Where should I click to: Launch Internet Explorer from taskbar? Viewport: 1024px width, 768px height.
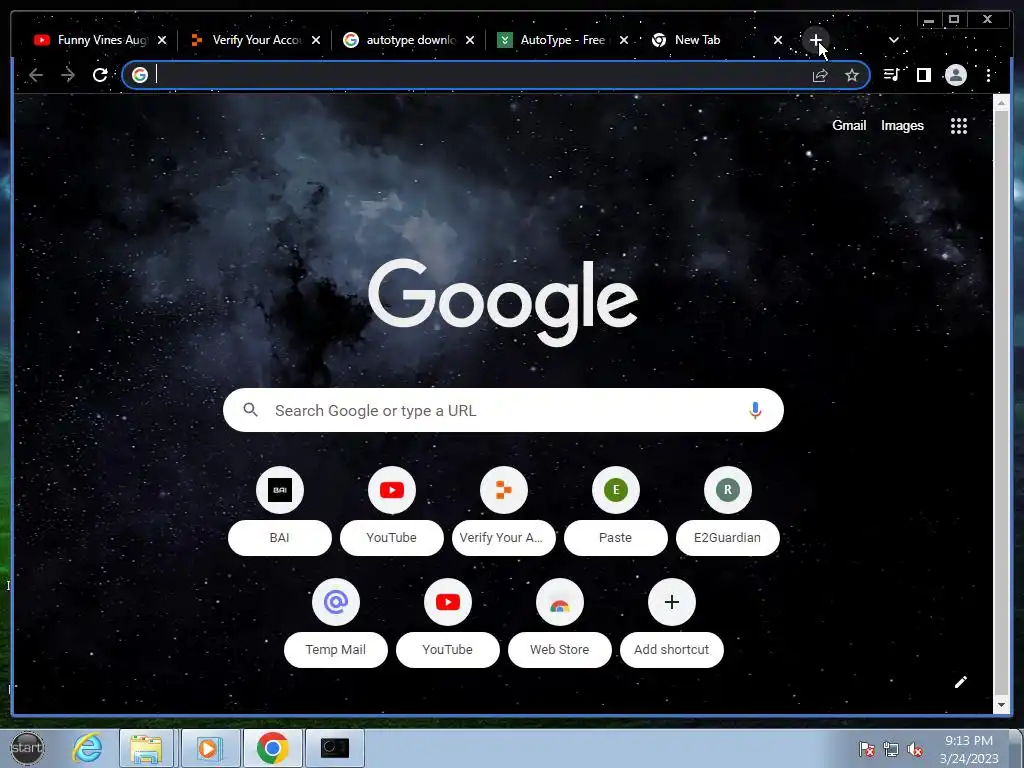pos(88,748)
